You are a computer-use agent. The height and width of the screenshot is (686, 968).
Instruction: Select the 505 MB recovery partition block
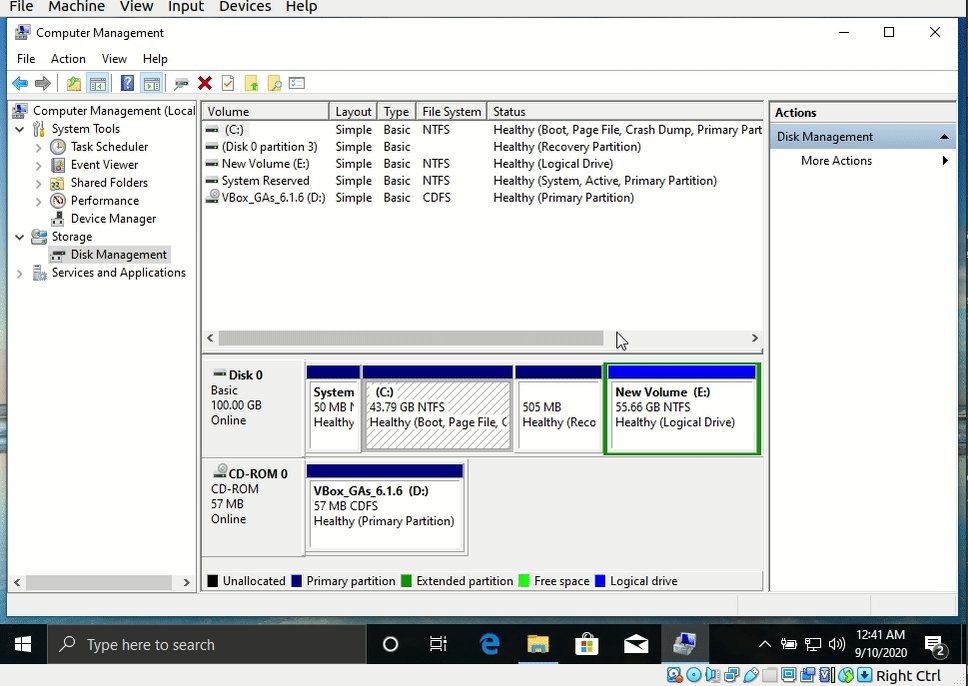coord(558,409)
